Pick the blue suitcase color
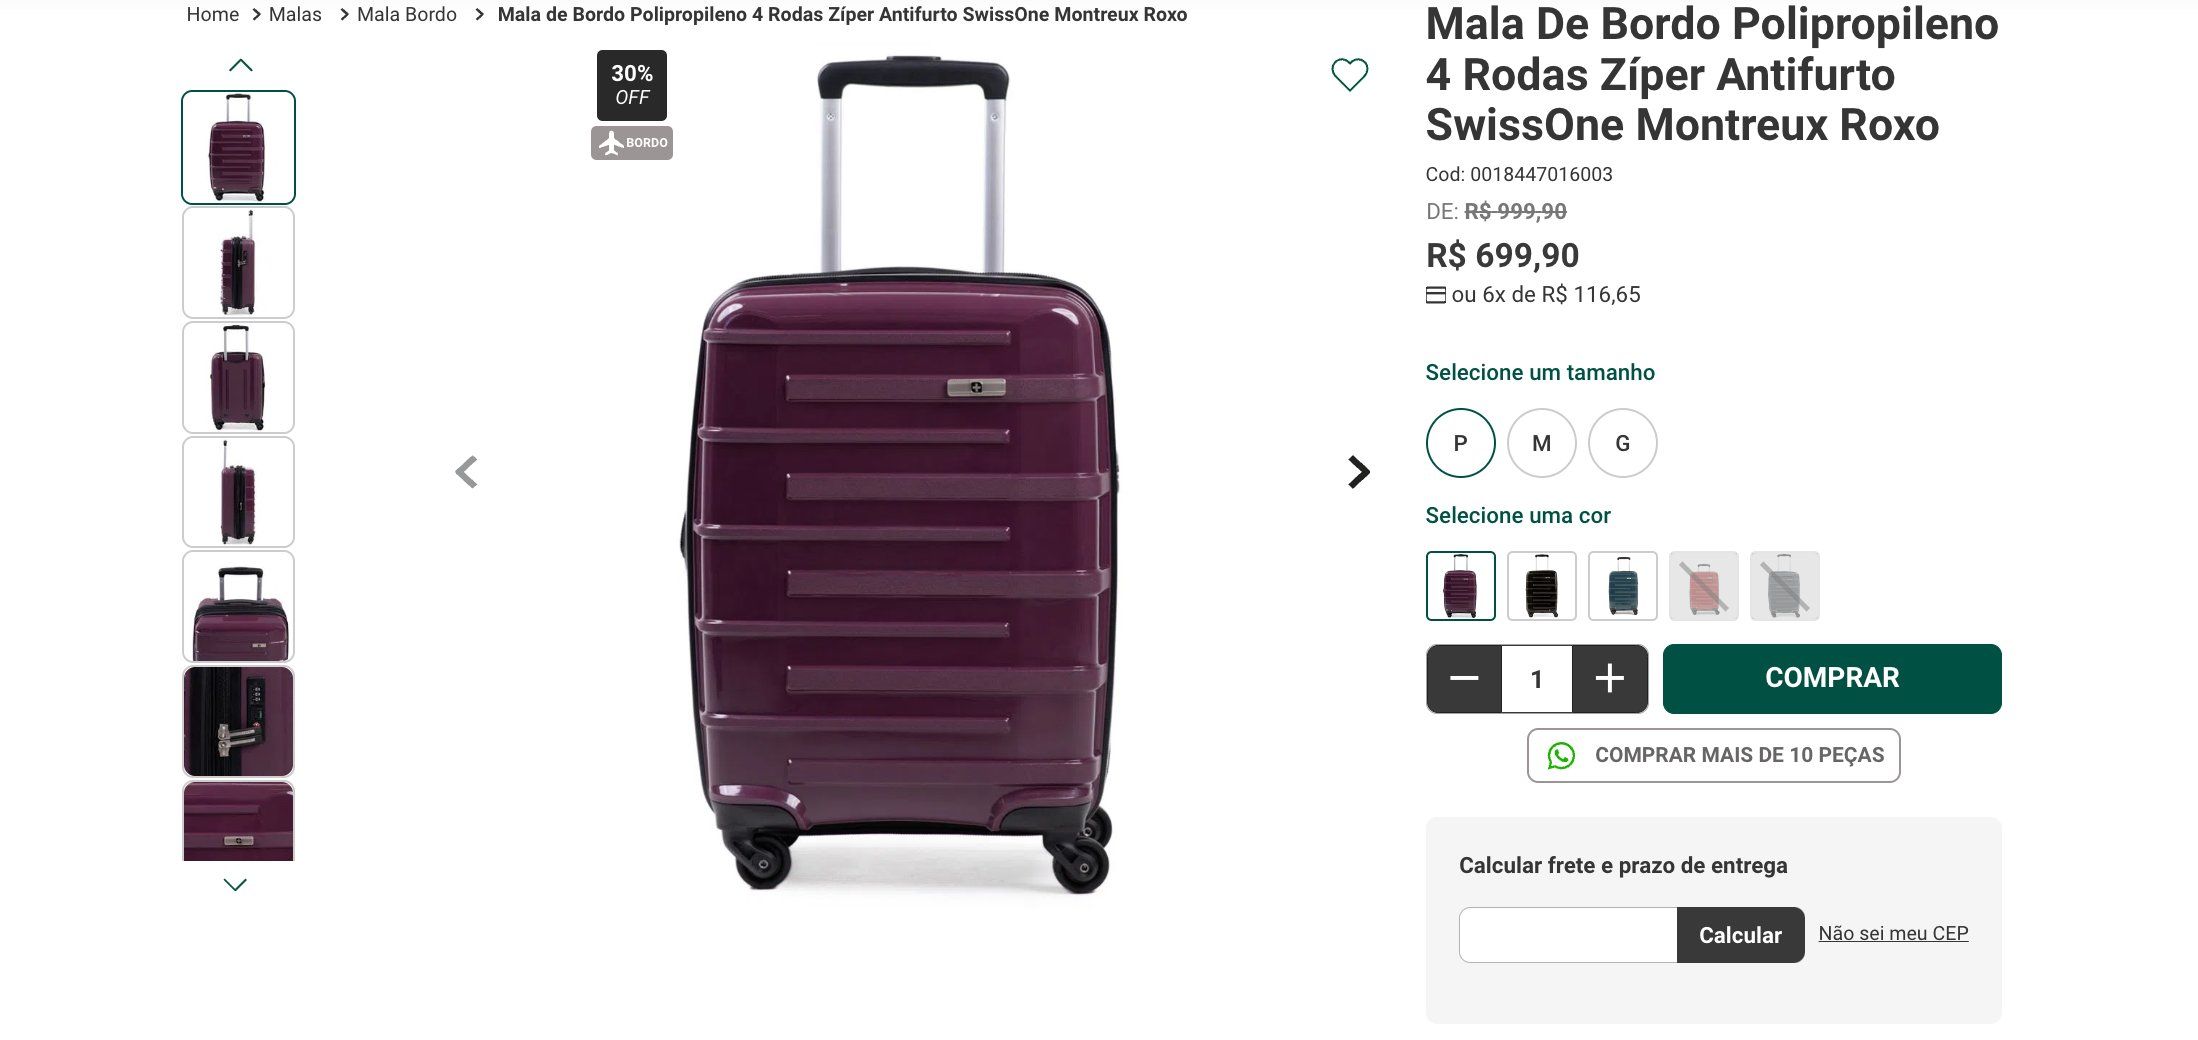2198x1040 pixels. pyautogui.click(x=1622, y=586)
